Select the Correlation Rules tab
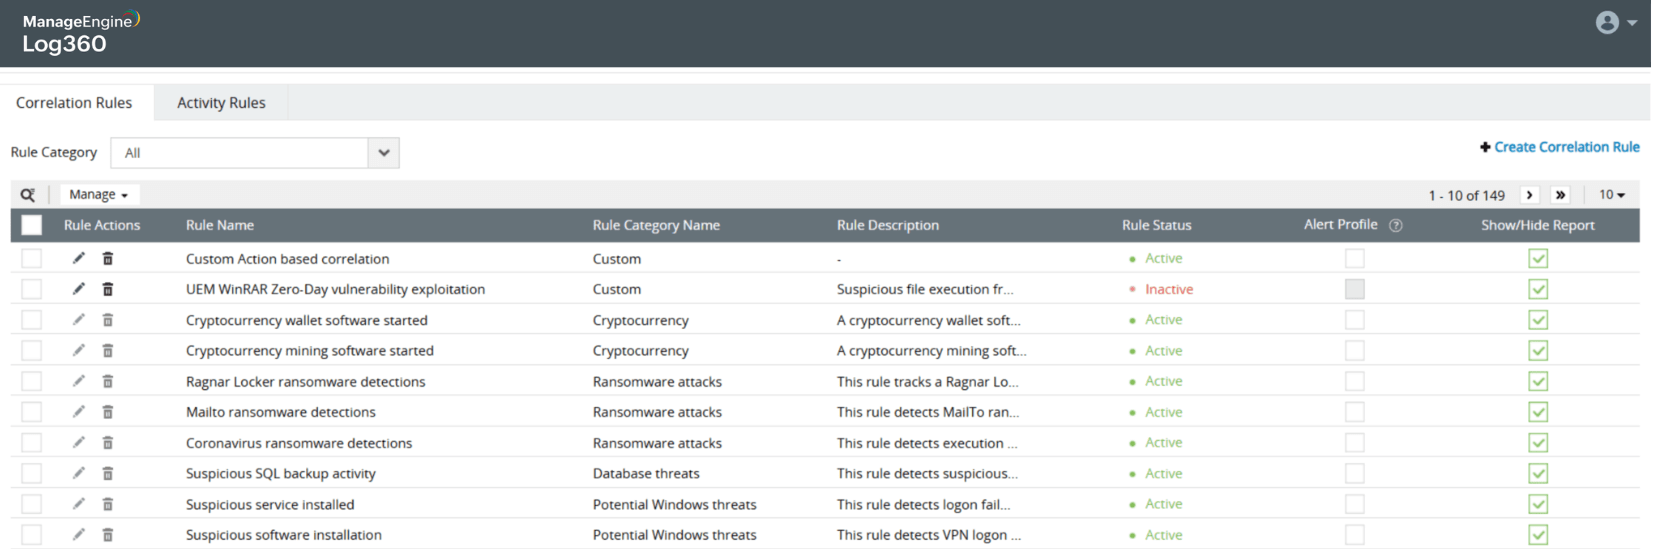This screenshot has width=1653, height=549. (74, 103)
